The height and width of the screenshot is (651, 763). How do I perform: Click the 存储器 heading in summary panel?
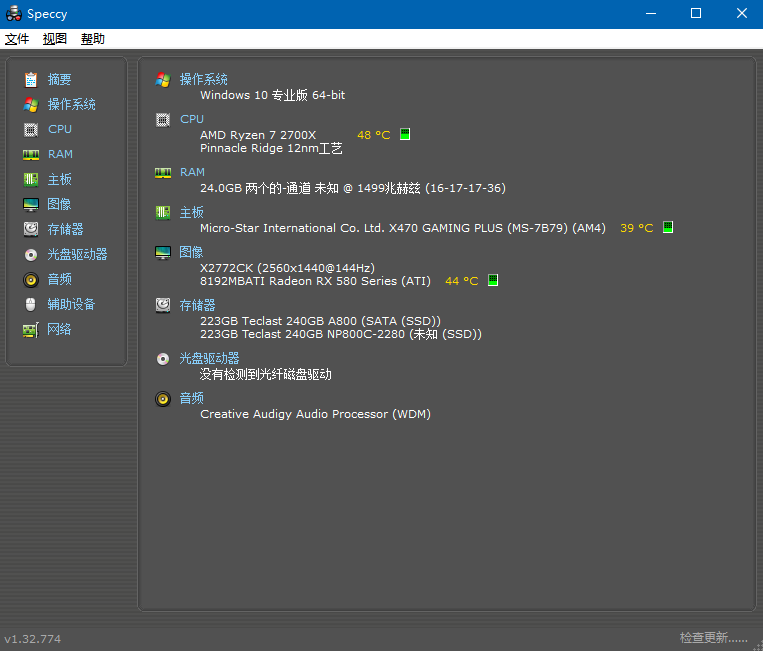pos(197,305)
